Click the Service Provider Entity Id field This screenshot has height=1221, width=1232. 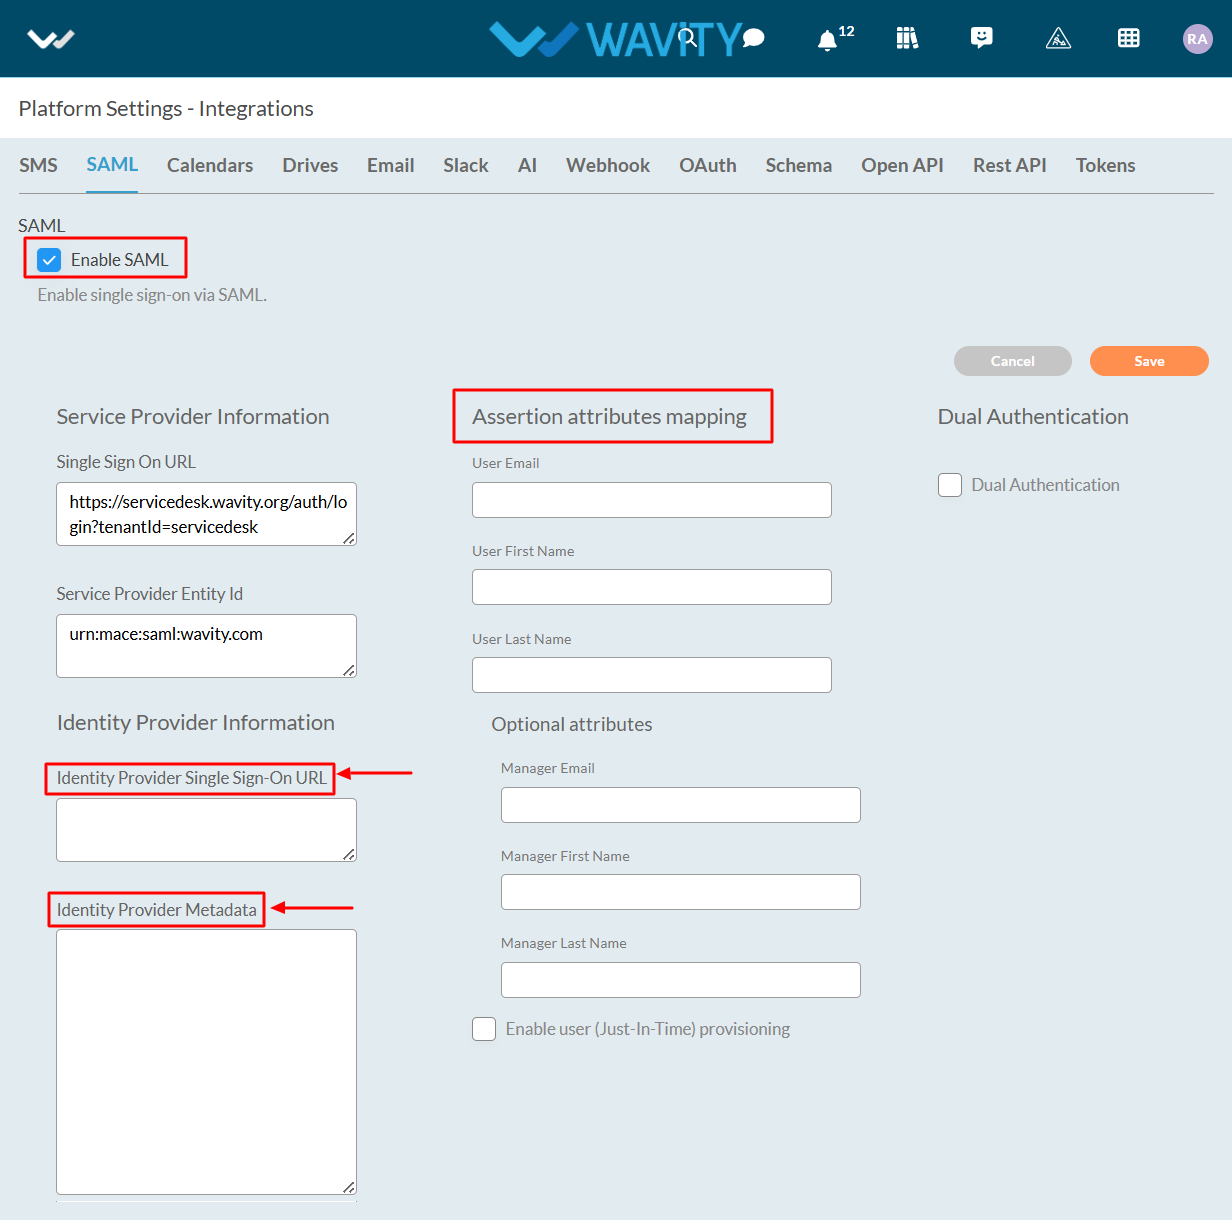point(206,646)
